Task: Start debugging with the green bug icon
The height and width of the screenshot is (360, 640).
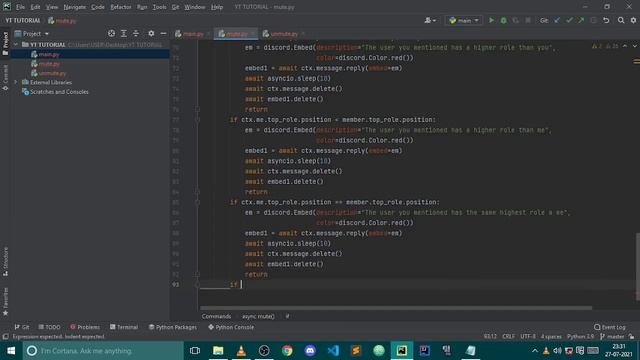Action: click(504, 20)
